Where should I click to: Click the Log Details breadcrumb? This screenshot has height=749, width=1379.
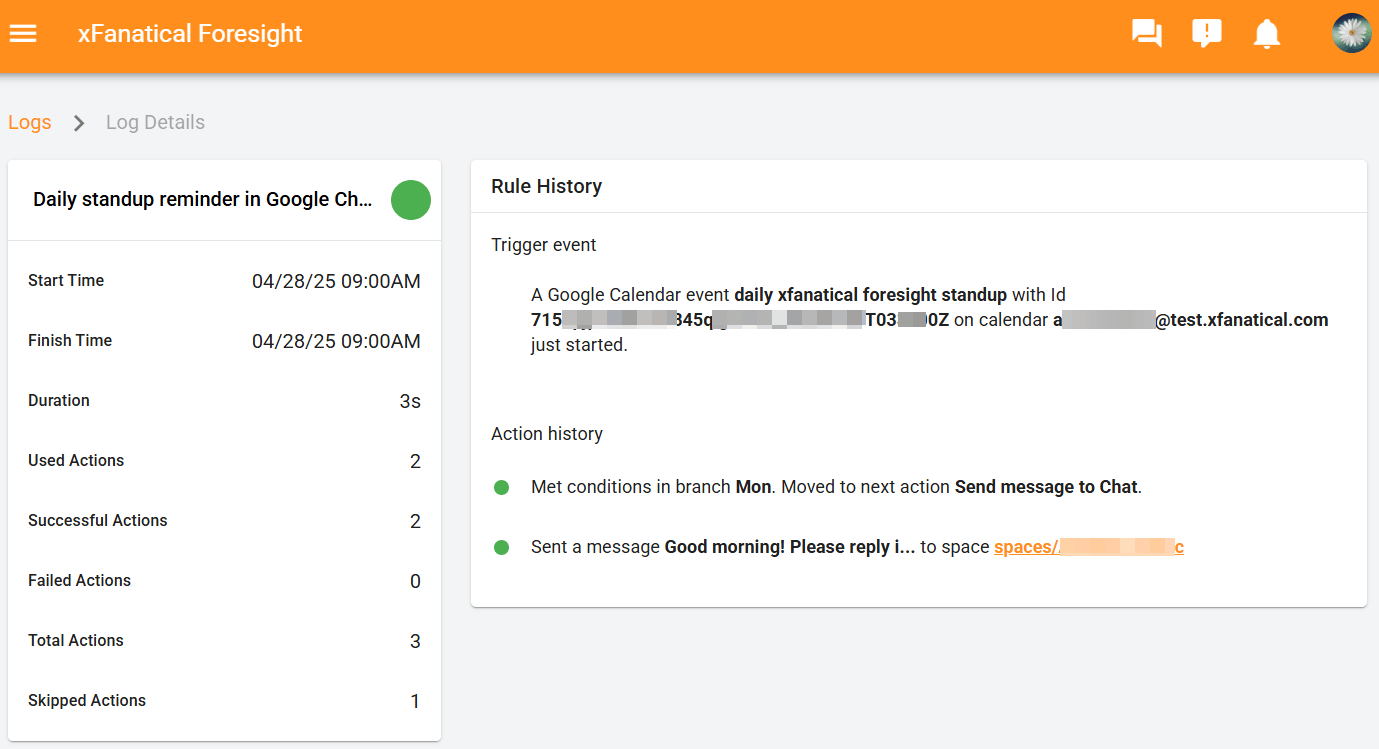pos(155,122)
